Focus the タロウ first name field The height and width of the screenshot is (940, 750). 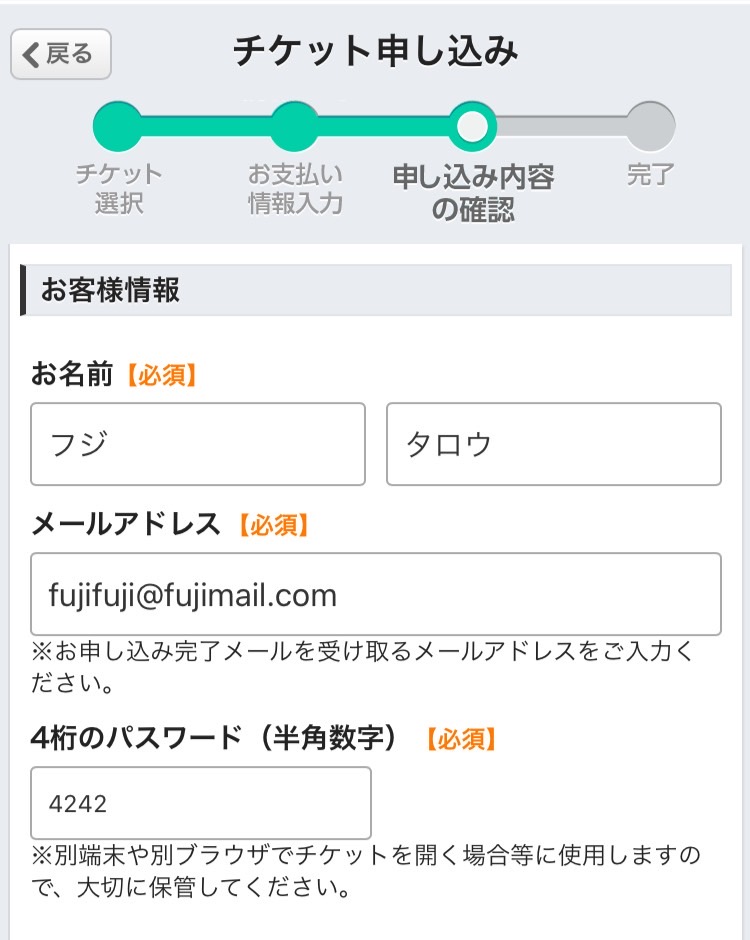point(554,444)
